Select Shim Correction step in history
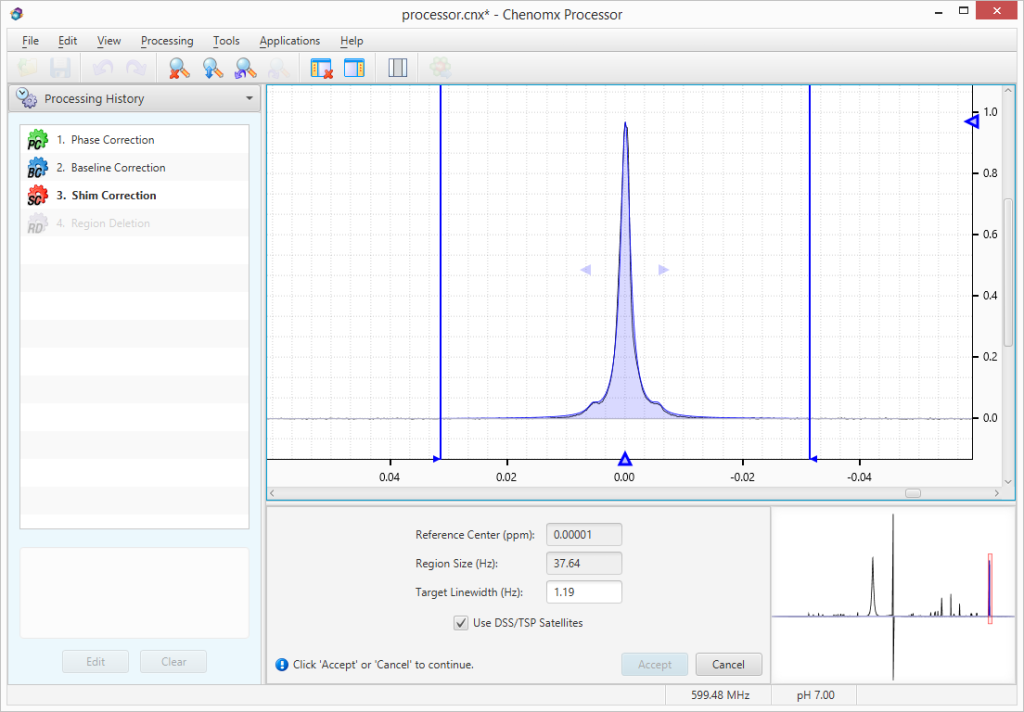Image resolution: width=1024 pixels, height=712 pixels. tap(113, 196)
